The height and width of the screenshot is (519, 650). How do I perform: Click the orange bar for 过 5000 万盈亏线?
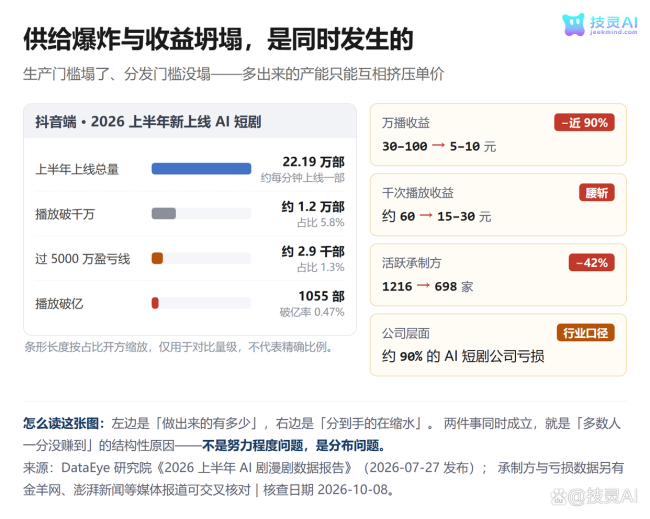[157, 258]
